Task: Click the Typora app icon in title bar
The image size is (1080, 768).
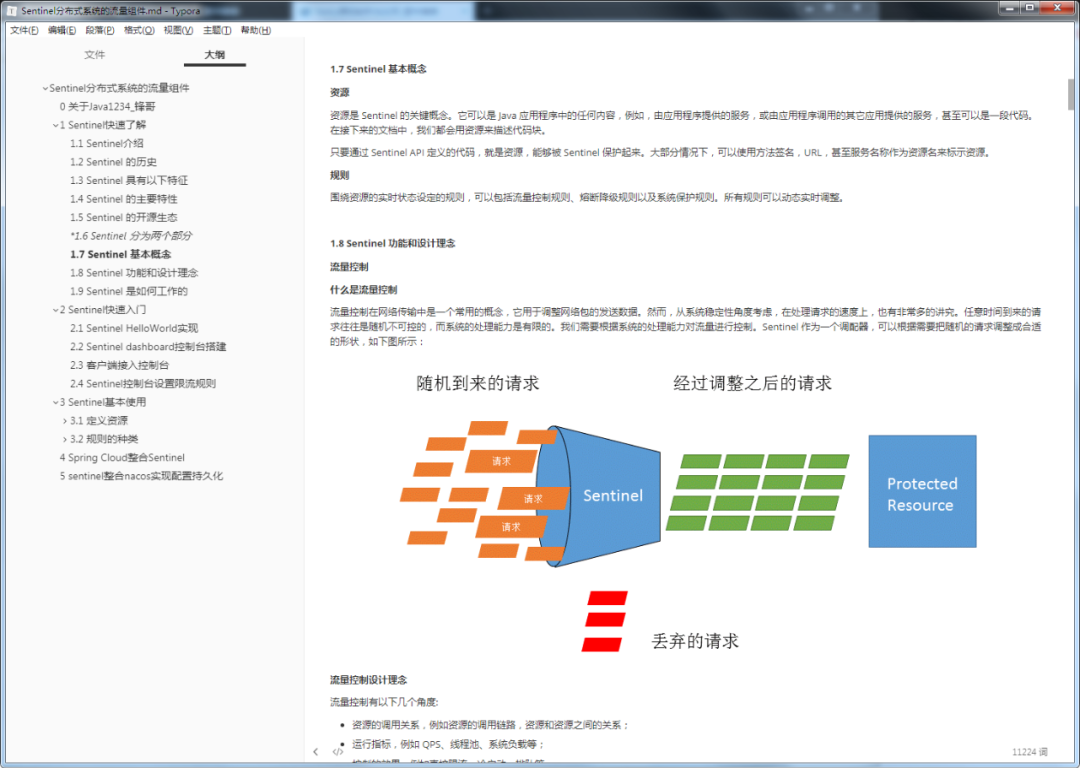Action: coord(12,10)
